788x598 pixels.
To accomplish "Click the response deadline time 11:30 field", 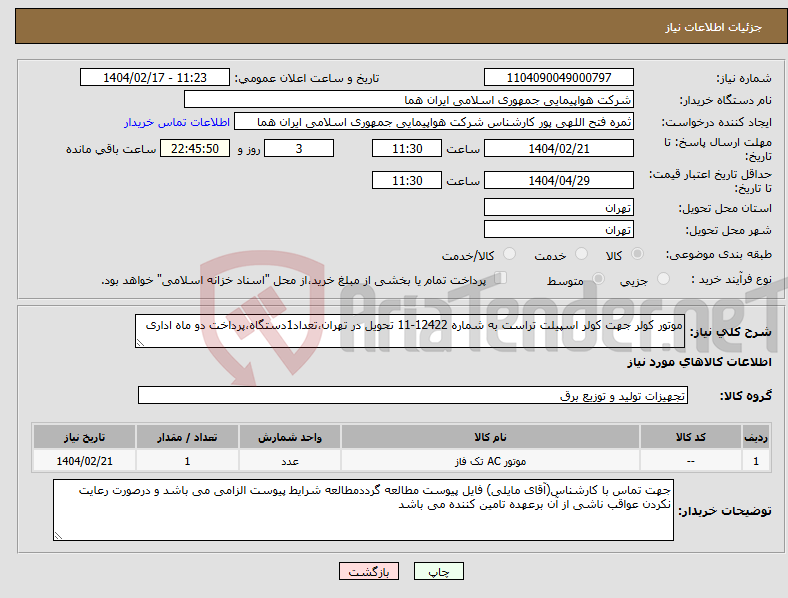I will pos(407,149).
